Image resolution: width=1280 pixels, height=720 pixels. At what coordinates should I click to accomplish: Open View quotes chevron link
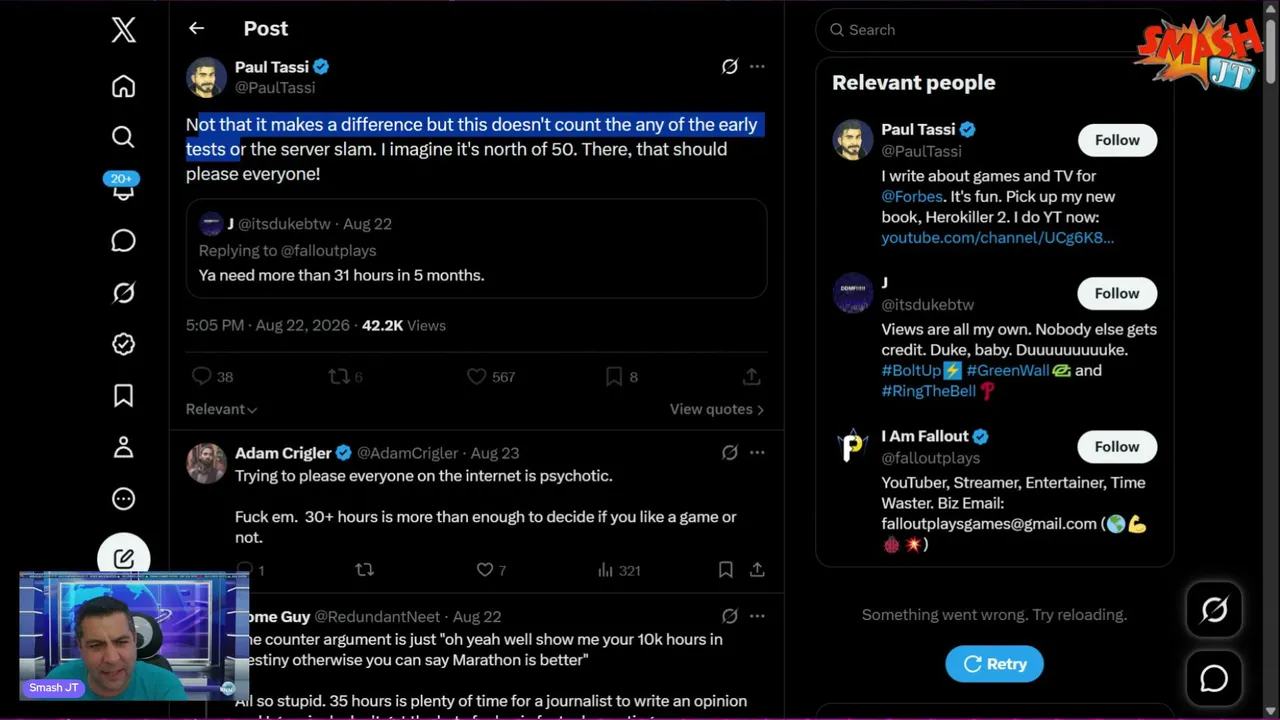717,409
